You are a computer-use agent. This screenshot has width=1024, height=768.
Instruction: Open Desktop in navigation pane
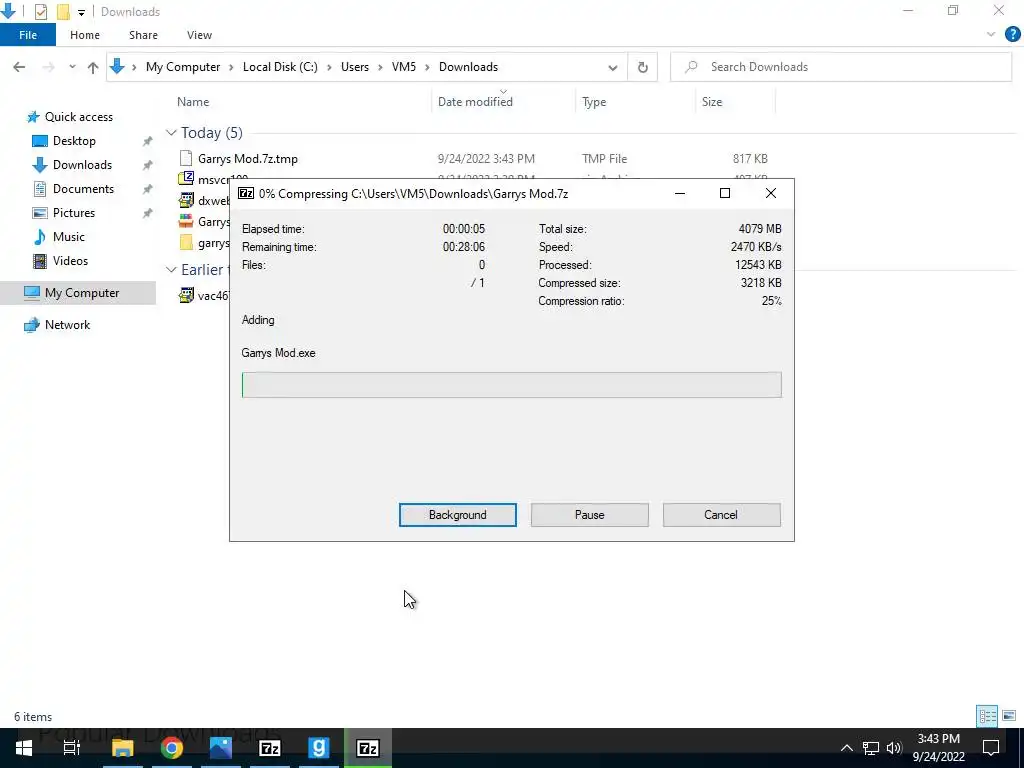[x=74, y=141]
